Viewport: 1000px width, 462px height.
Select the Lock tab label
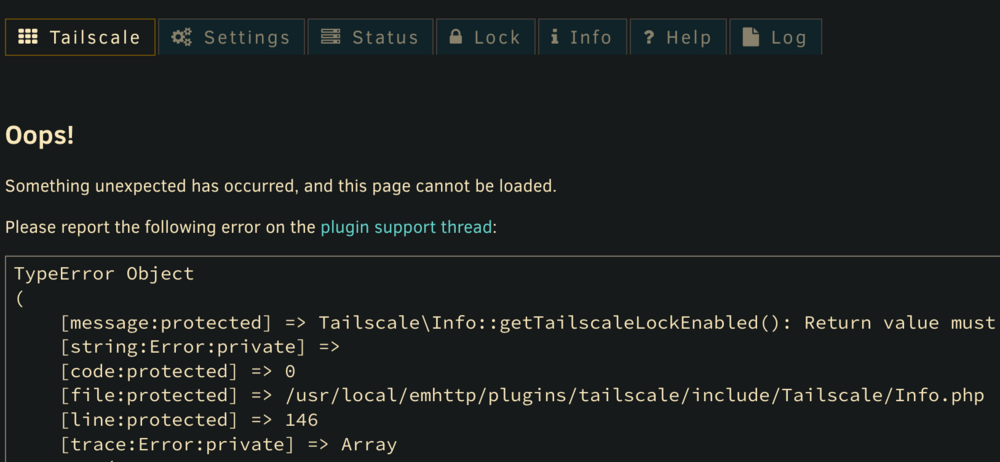(x=497, y=38)
